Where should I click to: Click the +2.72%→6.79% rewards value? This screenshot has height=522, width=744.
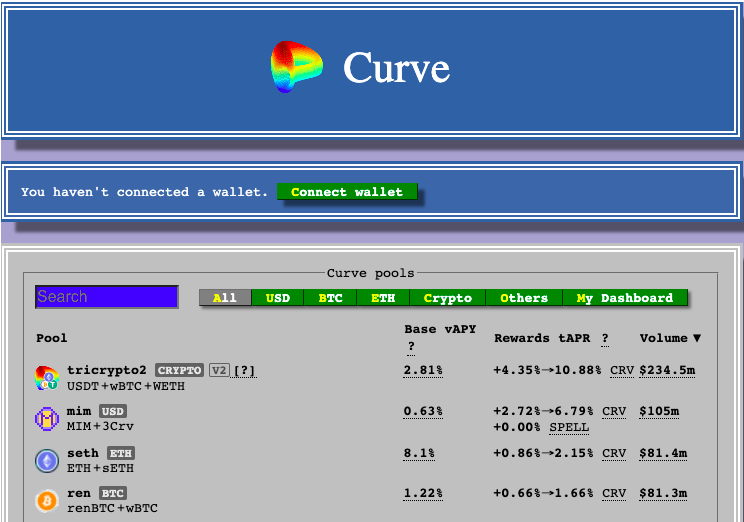[x=543, y=411]
